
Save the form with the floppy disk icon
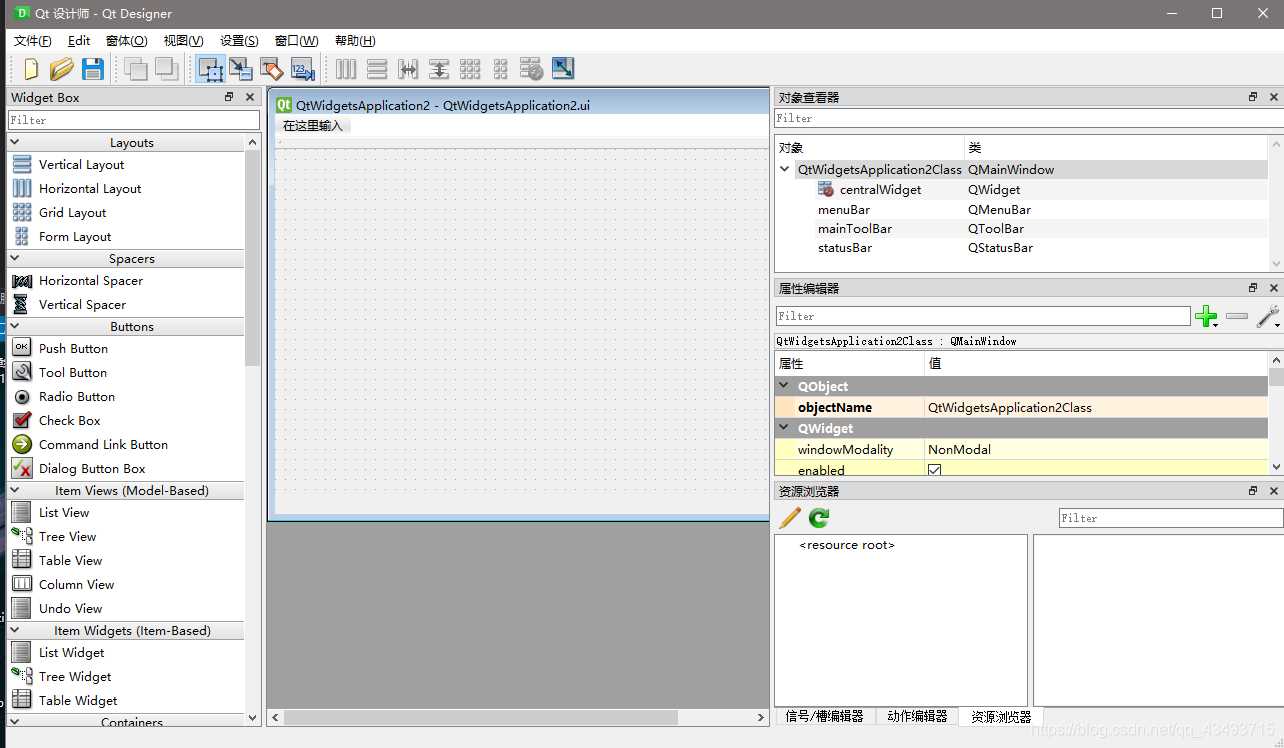click(x=93, y=69)
